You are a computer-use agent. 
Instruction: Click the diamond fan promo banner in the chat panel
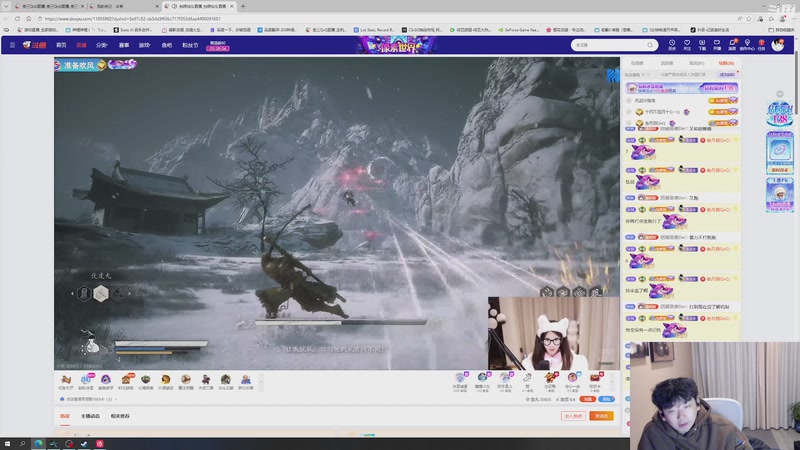pos(682,88)
